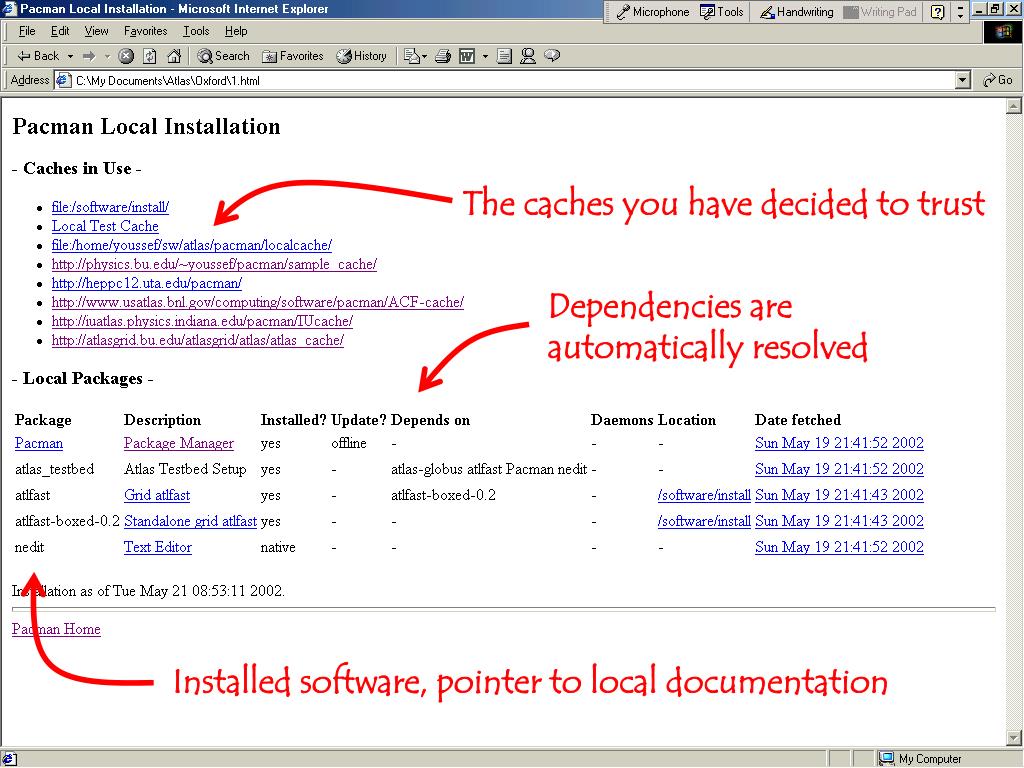Follow the Local Test Cache link
Image resolution: width=1024 pixels, height=768 pixels.
pyautogui.click(x=105, y=226)
